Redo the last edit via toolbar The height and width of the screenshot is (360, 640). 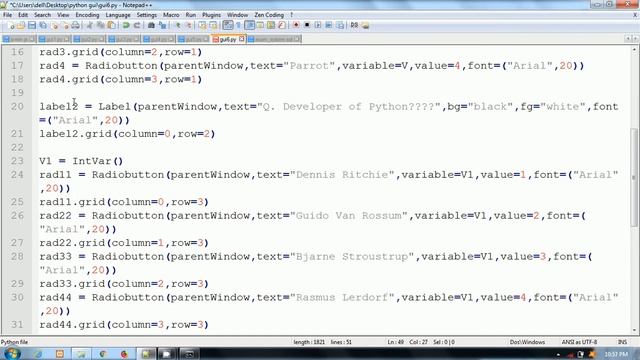click(x=137, y=25)
